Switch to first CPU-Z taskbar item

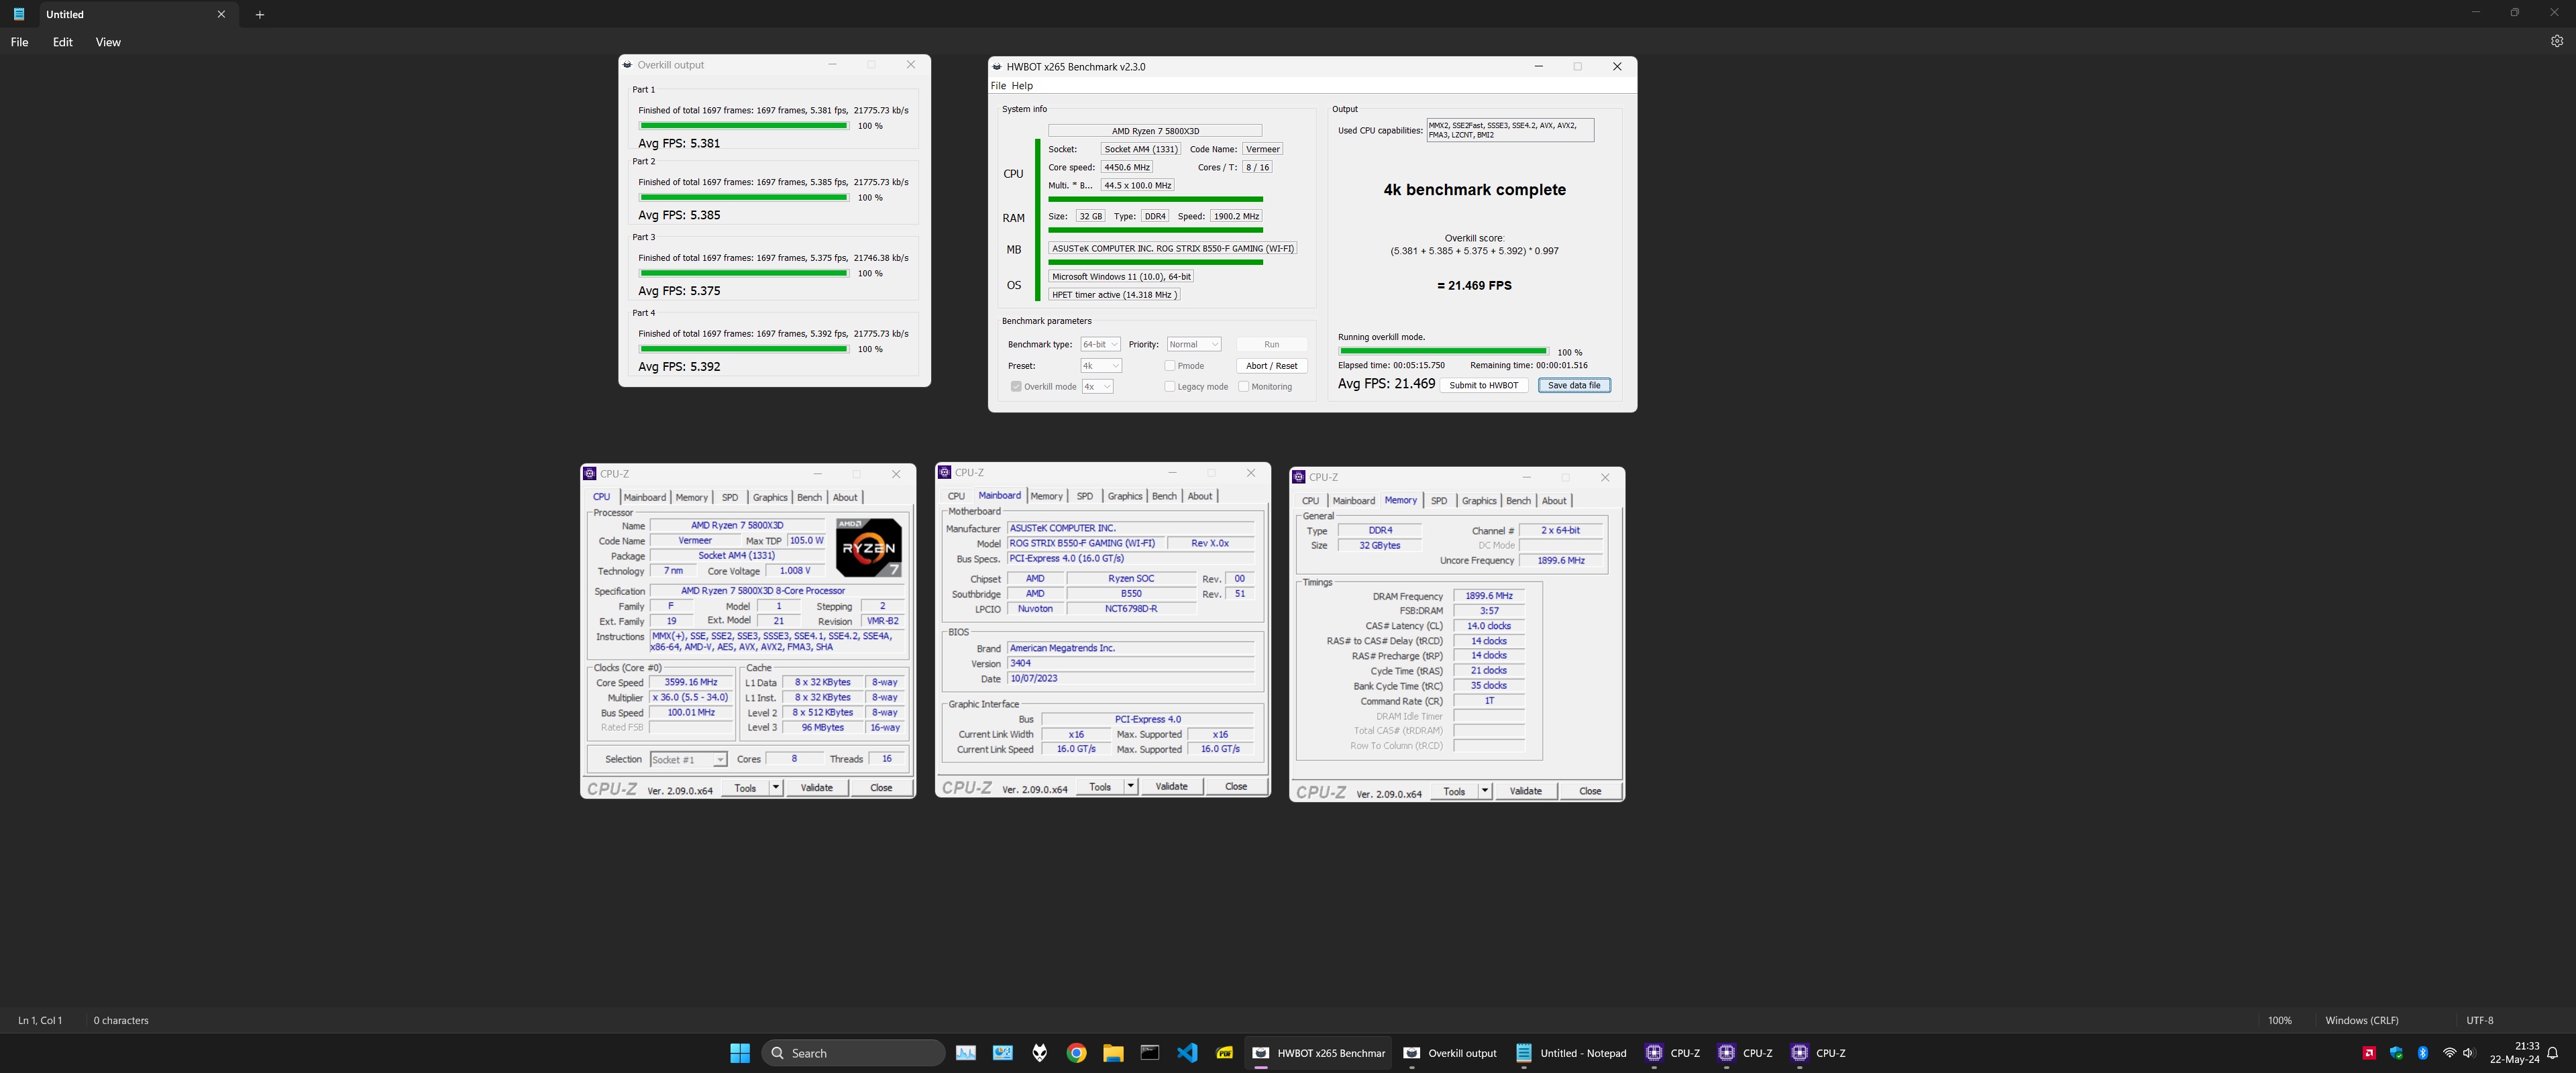1674,1053
